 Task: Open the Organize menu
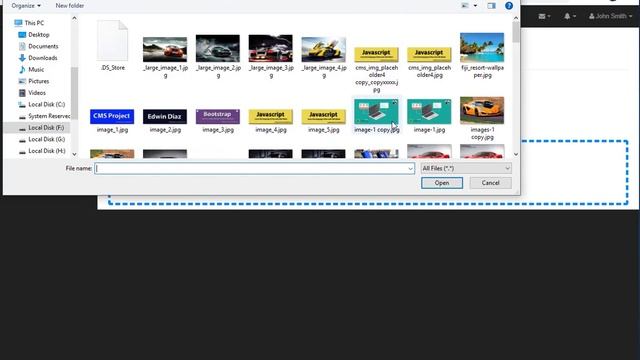click(26, 6)
